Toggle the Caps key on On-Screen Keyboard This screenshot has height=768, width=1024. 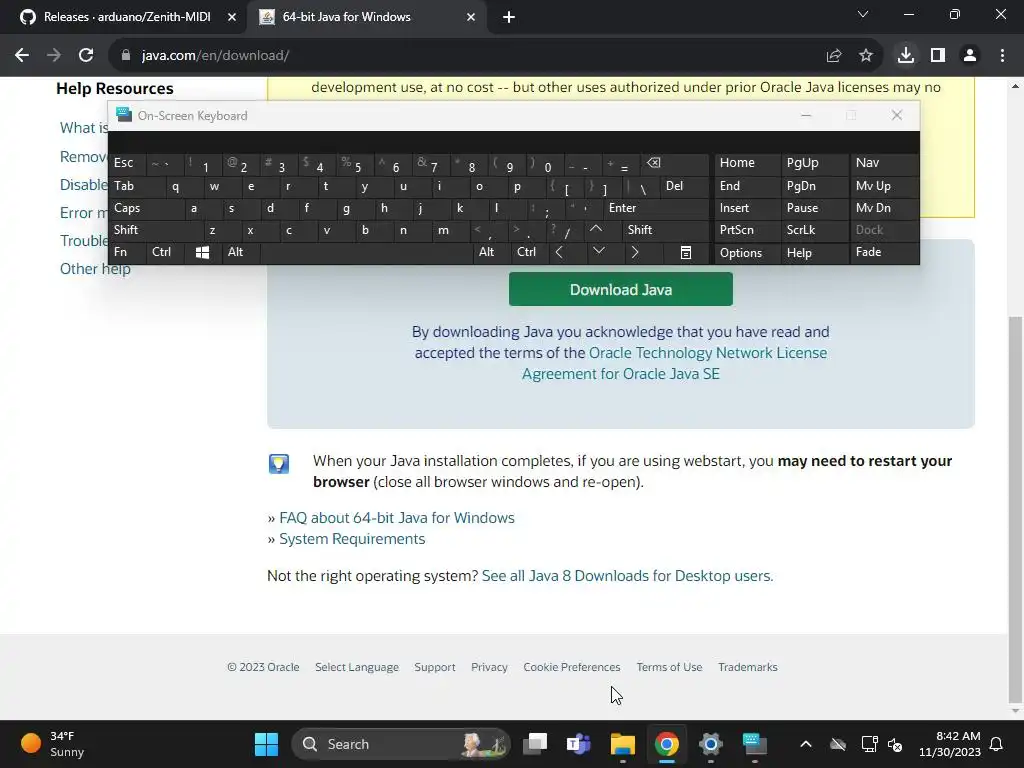pos(146,208)
